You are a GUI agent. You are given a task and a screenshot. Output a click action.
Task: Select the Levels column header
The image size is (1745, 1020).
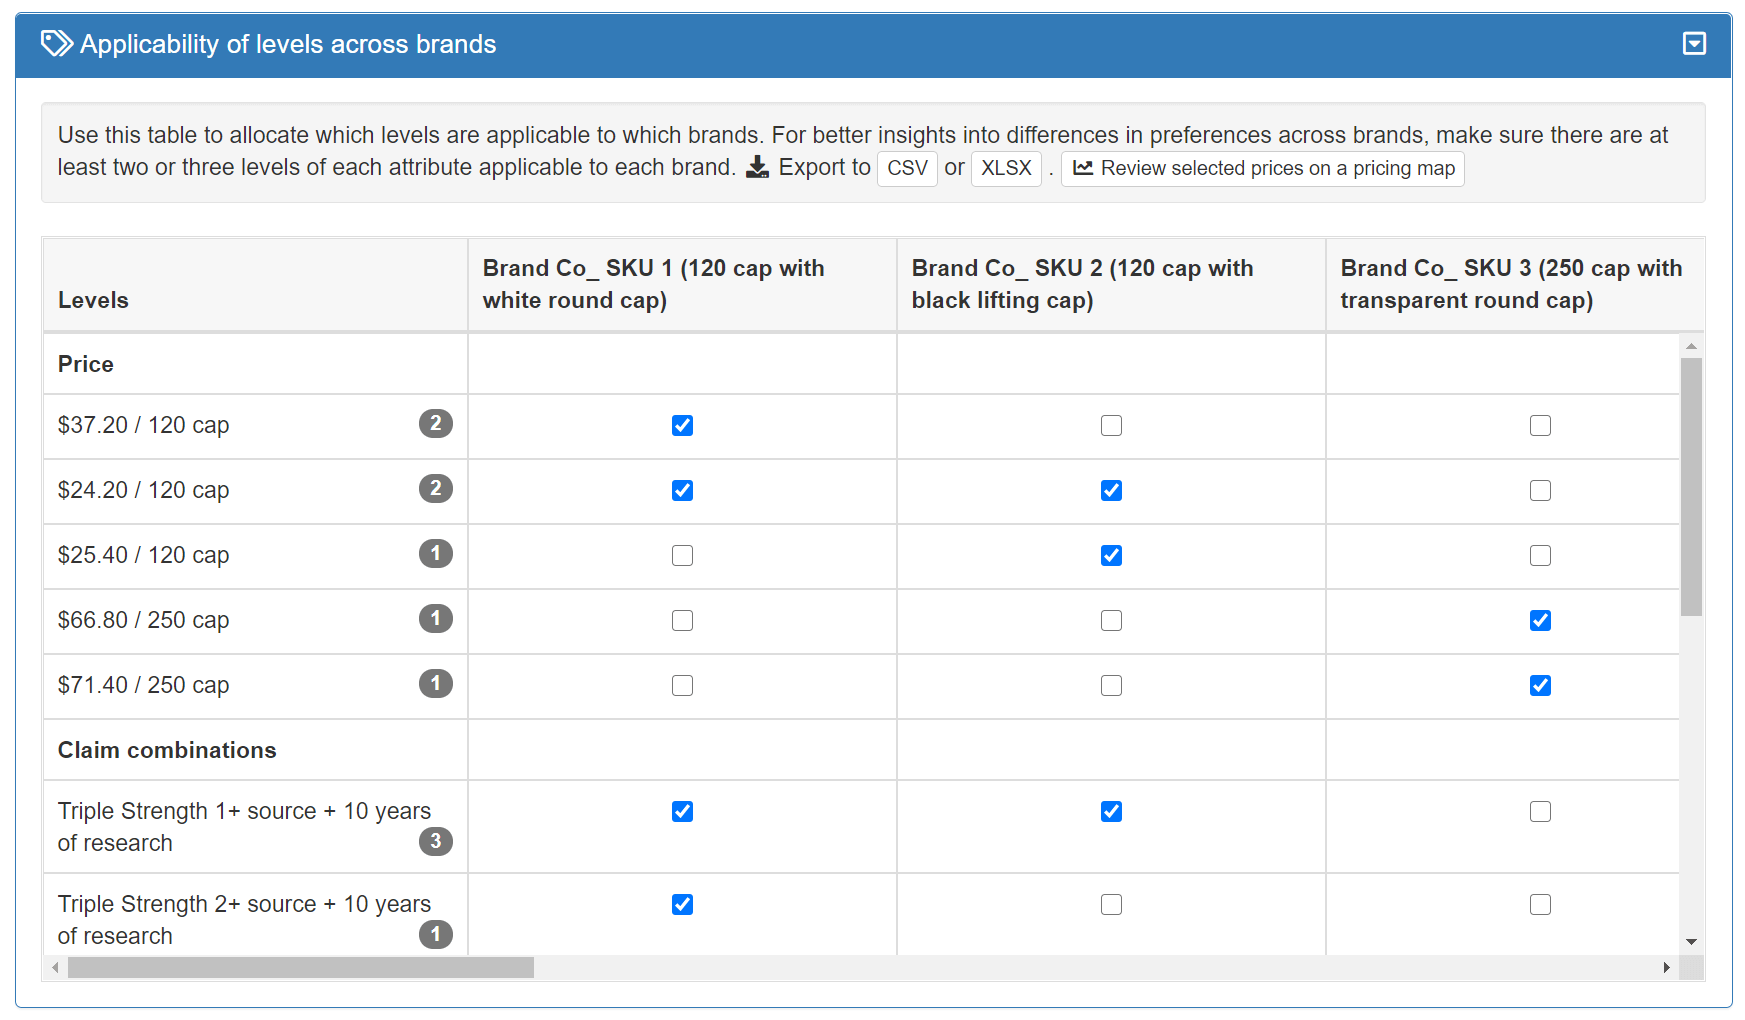[255, 285]
